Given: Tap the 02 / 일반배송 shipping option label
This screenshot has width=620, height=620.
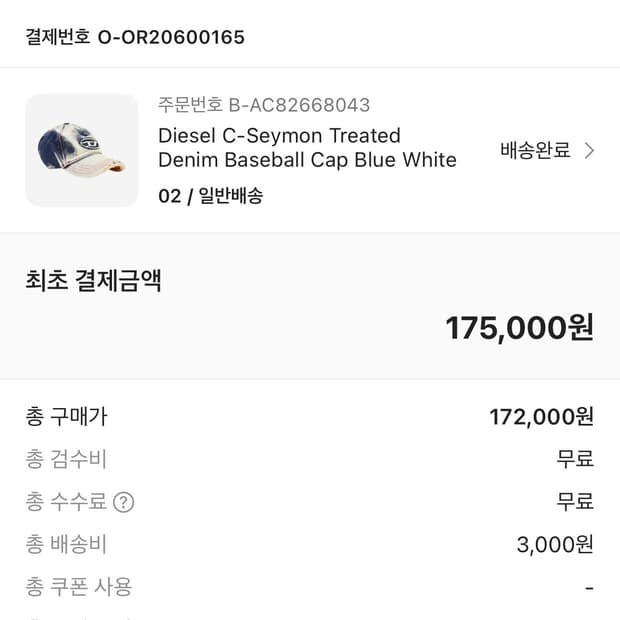Looking at the screenshot, I should pyautogui.click(x=210, y=196).
